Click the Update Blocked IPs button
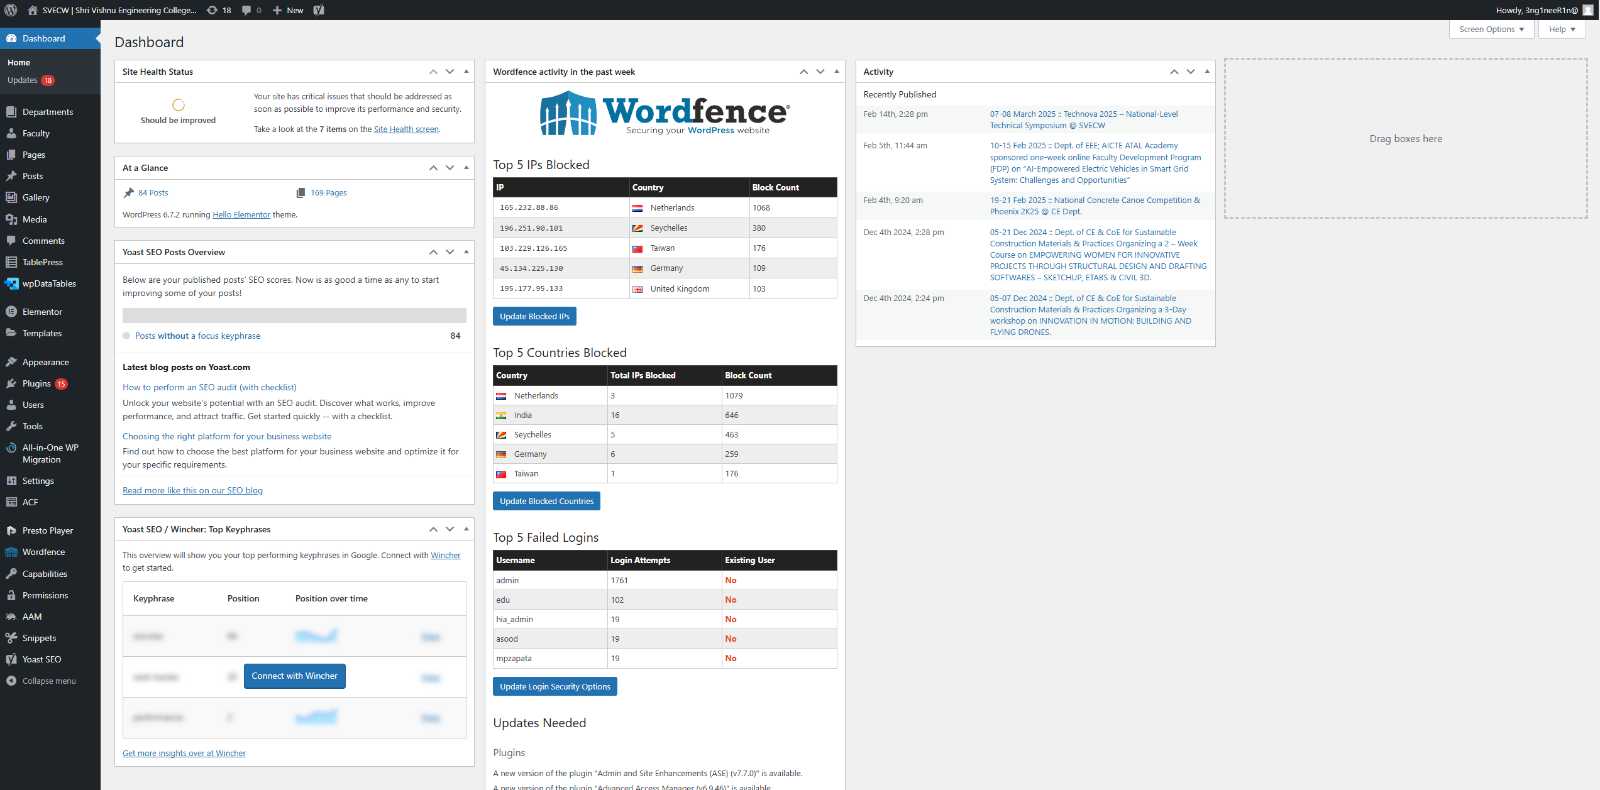Screen dimensions: 1600x790 (x=534, y=316)
